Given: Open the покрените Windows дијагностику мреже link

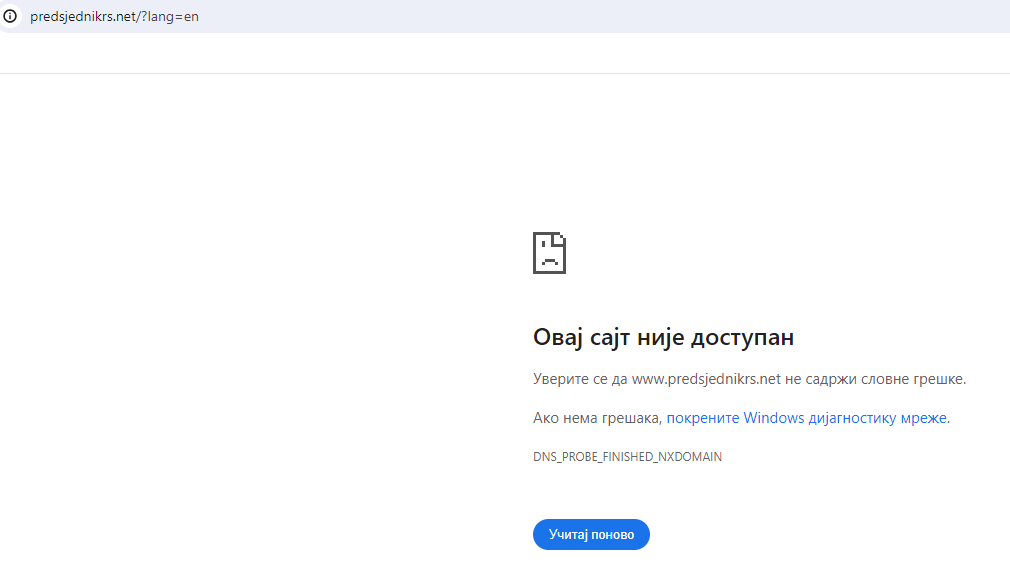Looking at the screenshot, I should click(x=806, y=418).
